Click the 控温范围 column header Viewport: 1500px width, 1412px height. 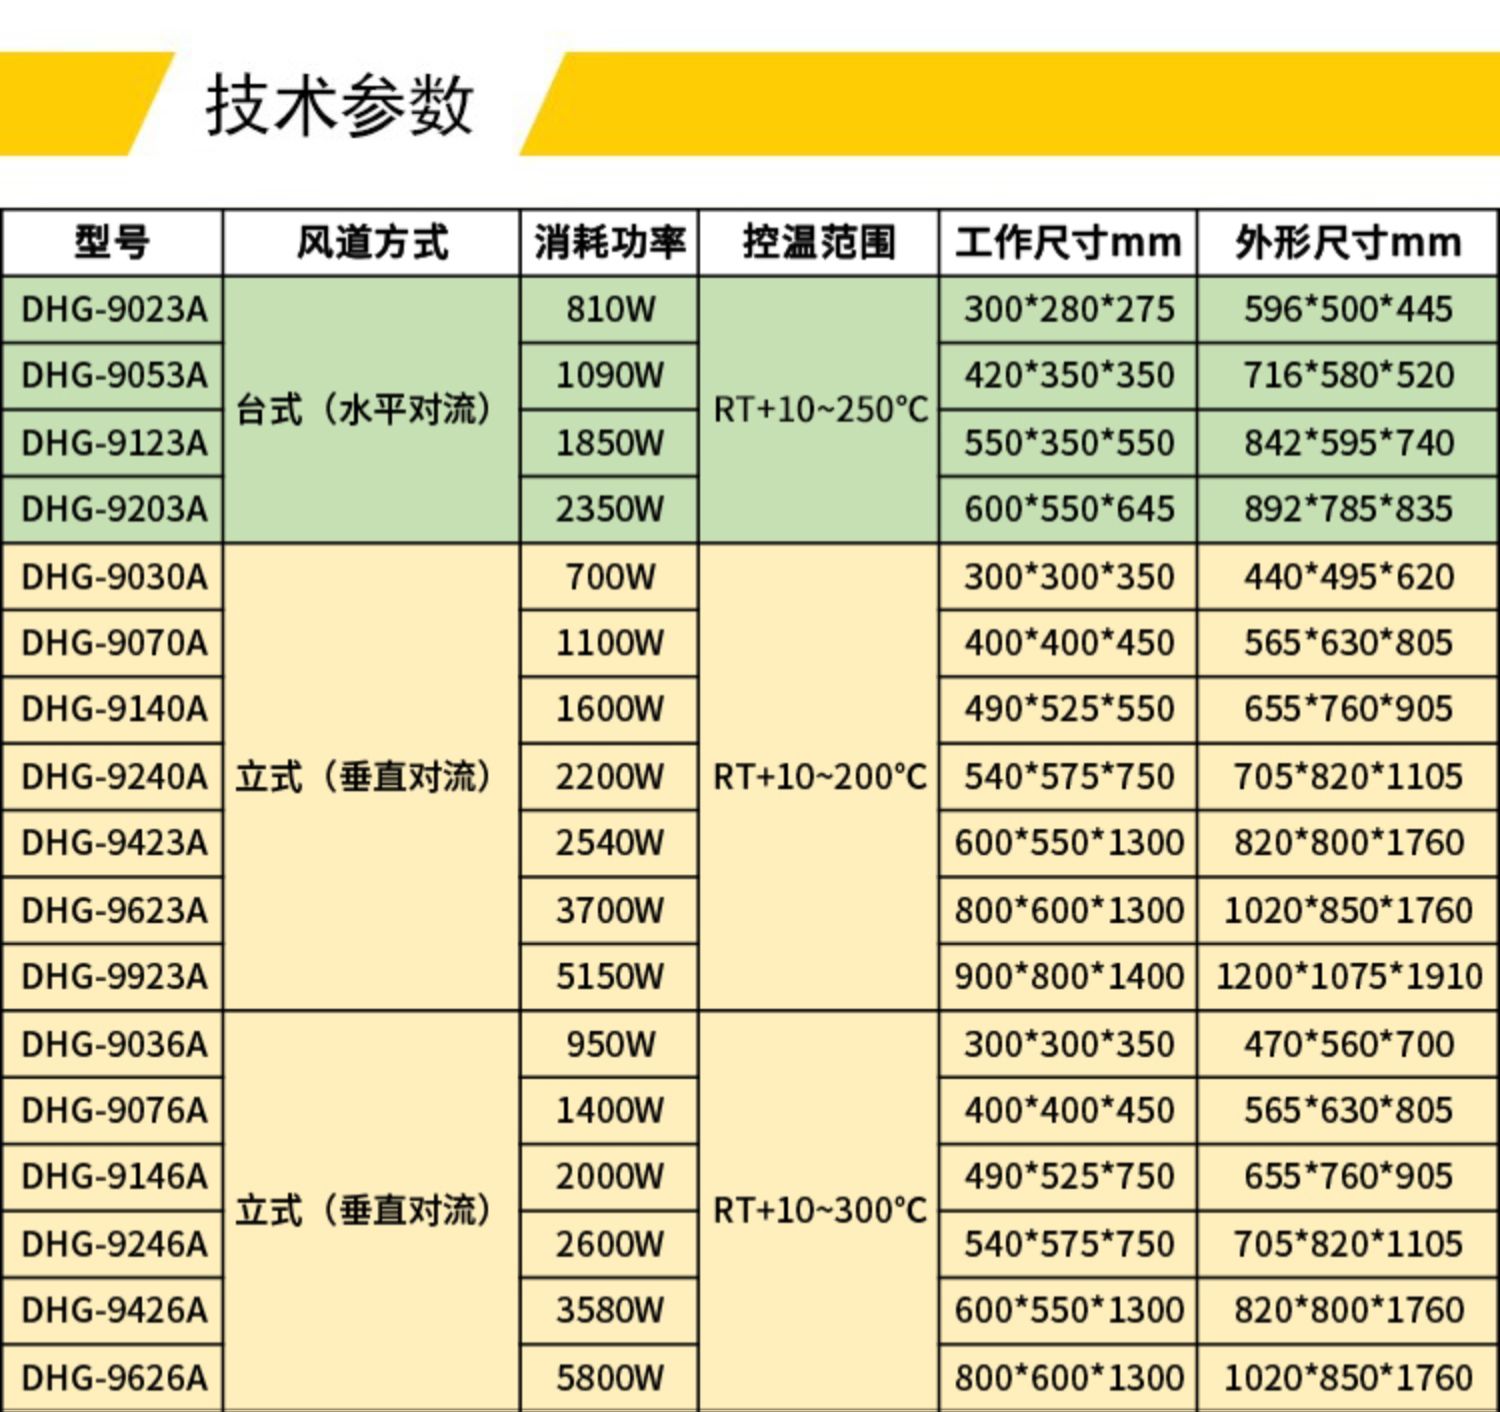pyautogui.click(x=820, y=240)
